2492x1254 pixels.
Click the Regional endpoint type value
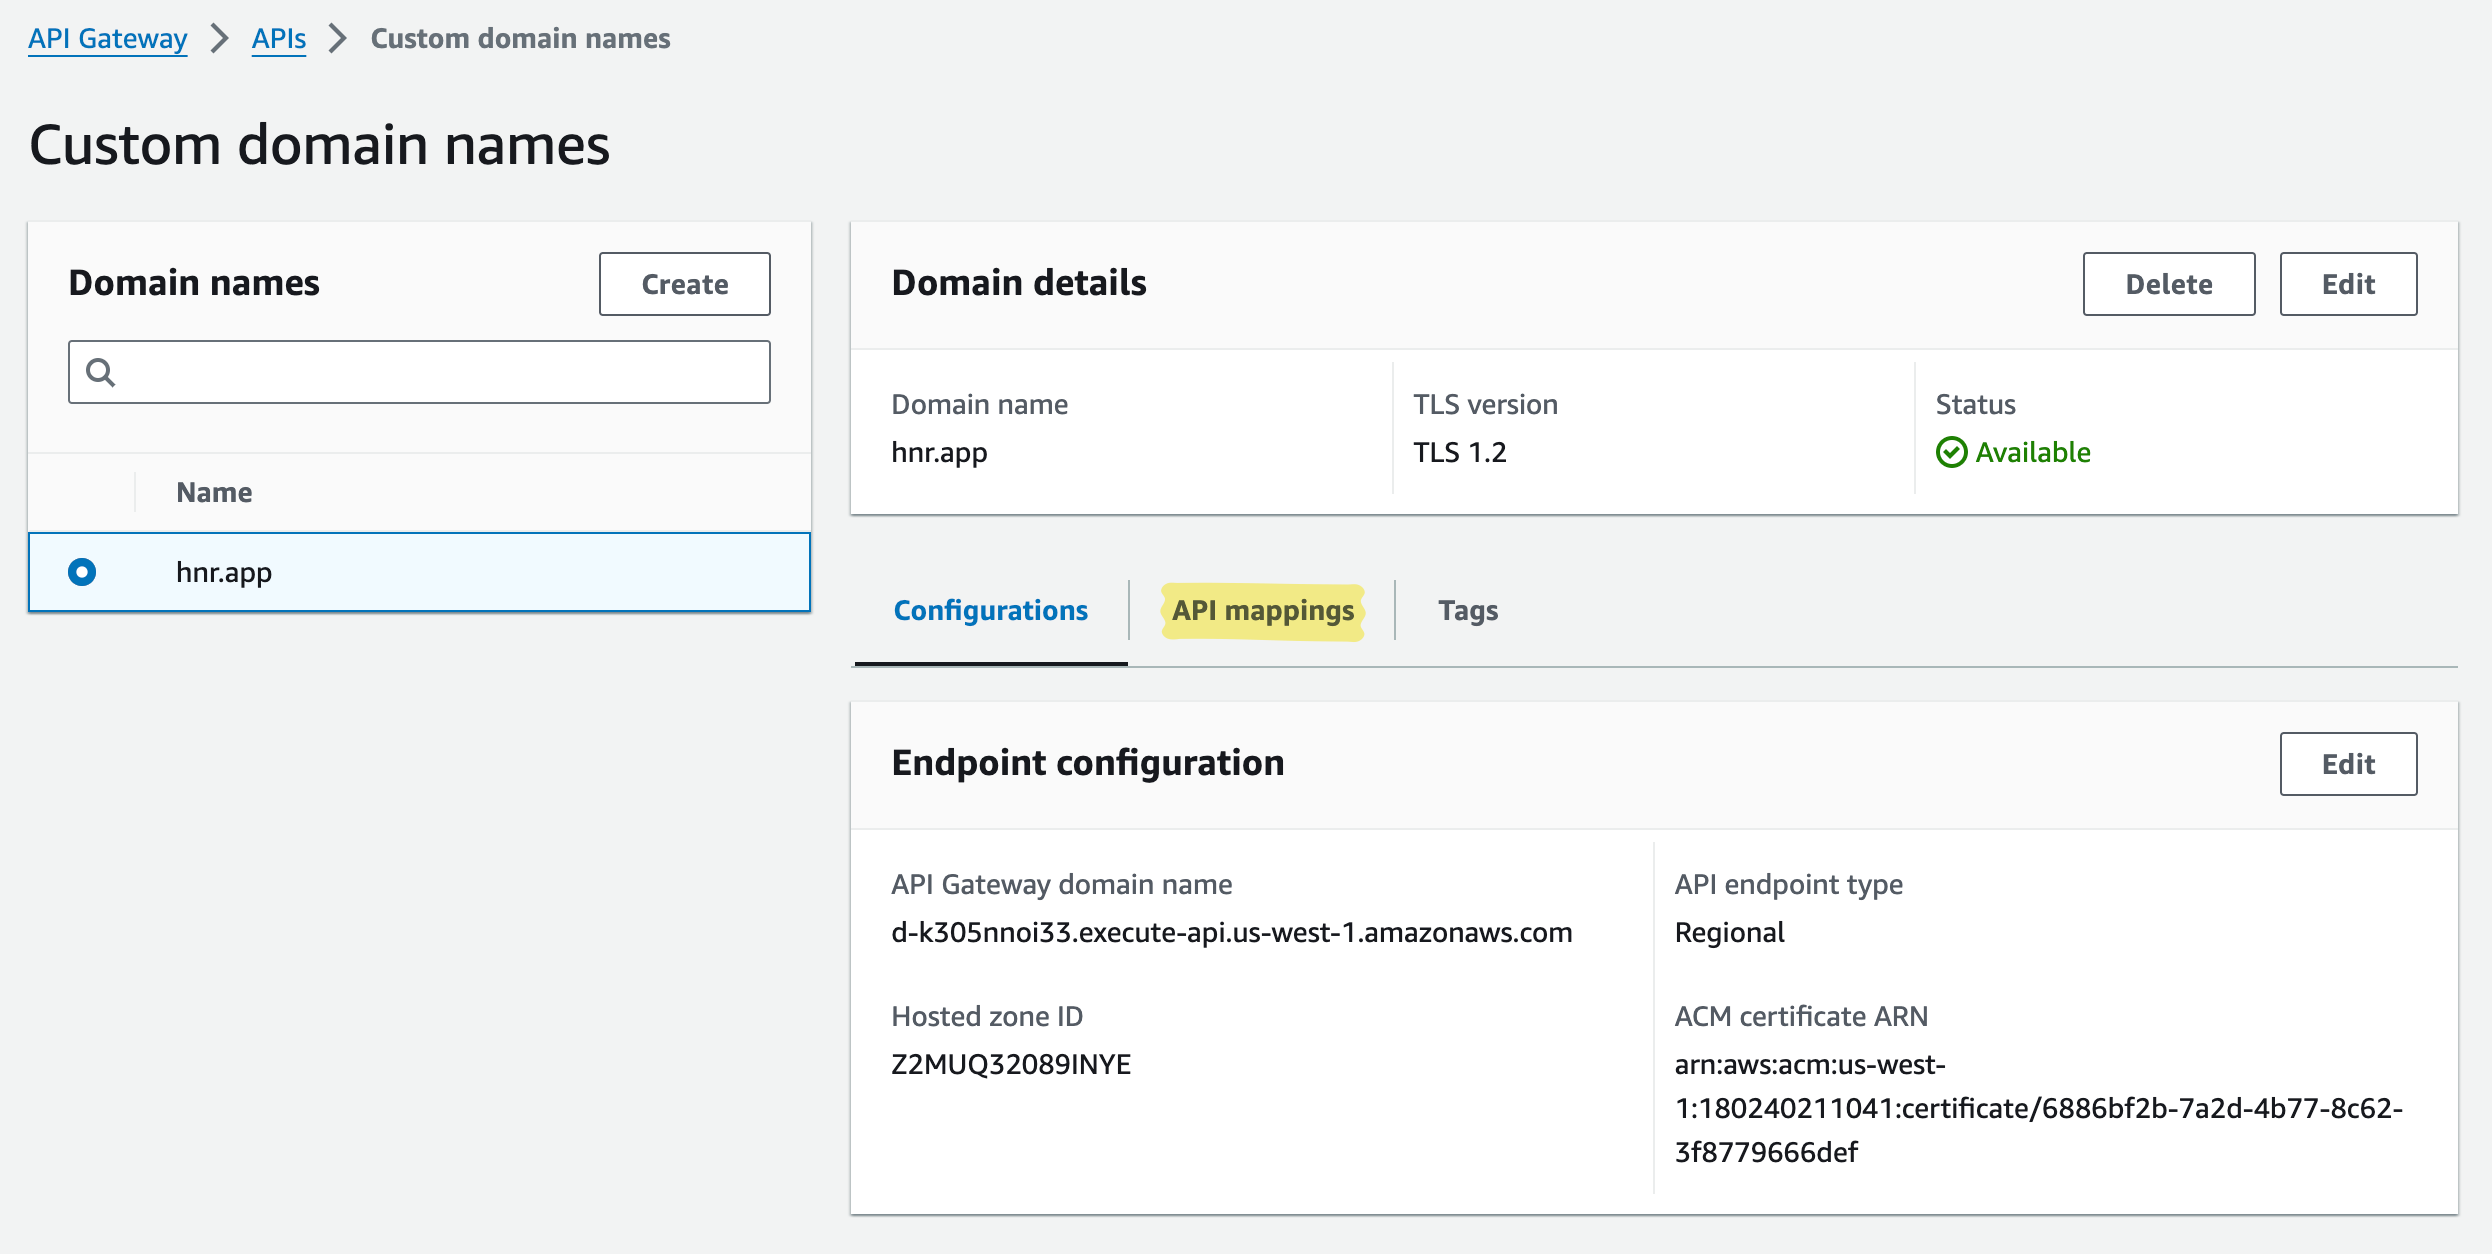(x=1730, y=932)
